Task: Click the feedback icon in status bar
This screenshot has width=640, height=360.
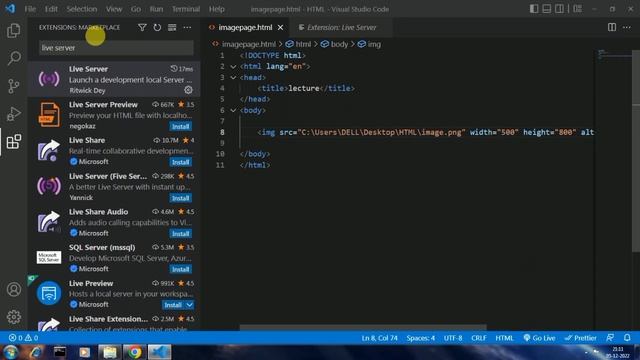Action: [x=610, y=338]
